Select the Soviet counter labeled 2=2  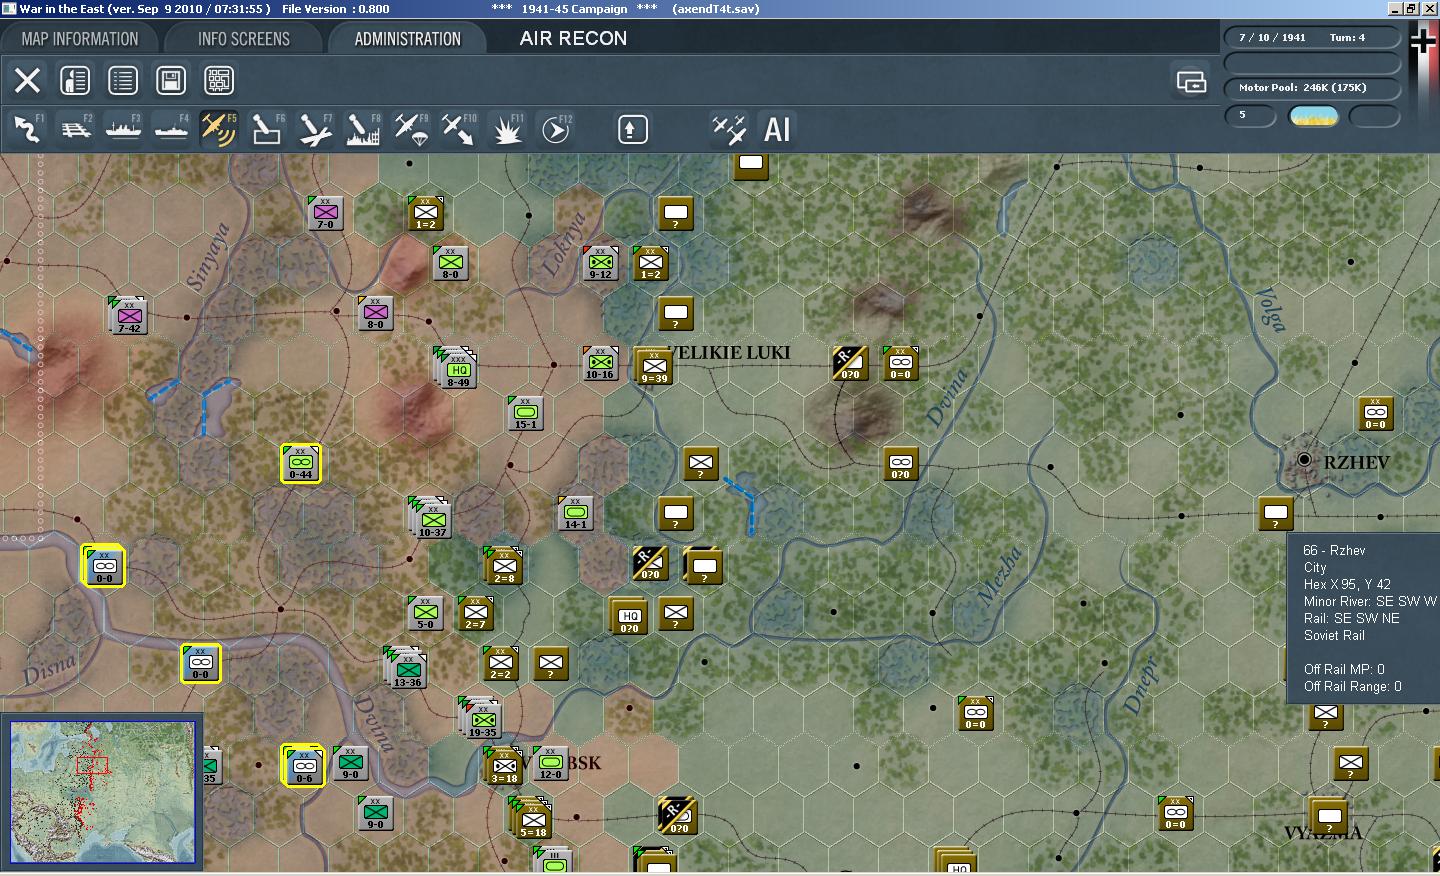coord(500,663)
